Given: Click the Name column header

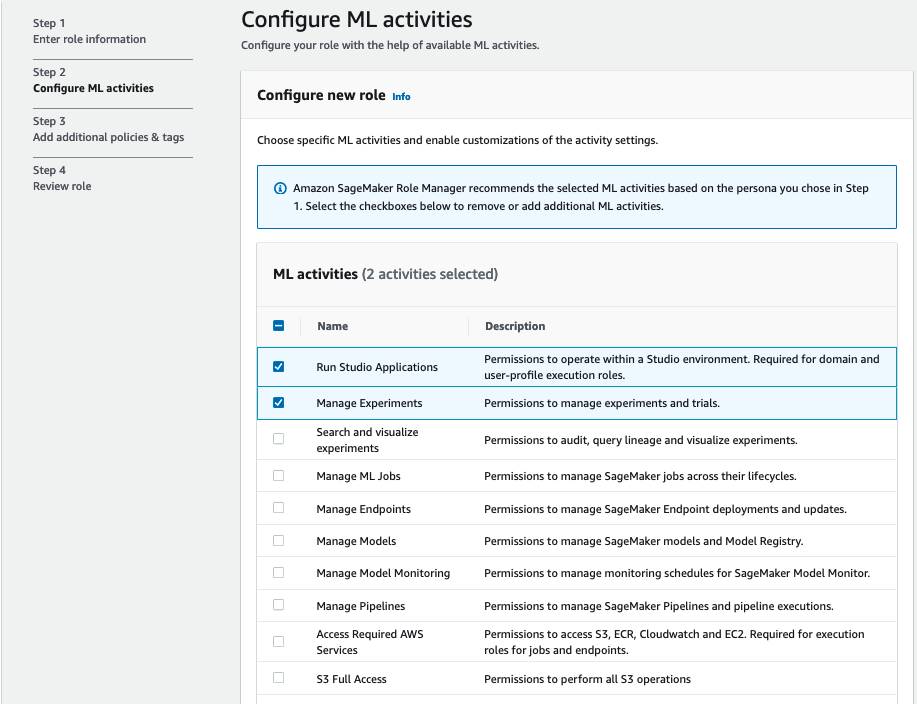Looking at the screenshot, I should 333,326.
